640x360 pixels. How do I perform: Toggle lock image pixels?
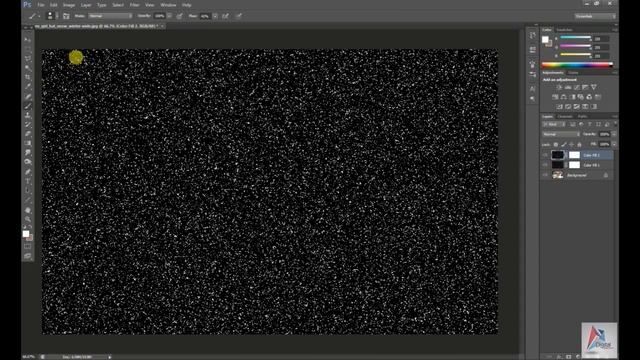click(x=564, y=144)
